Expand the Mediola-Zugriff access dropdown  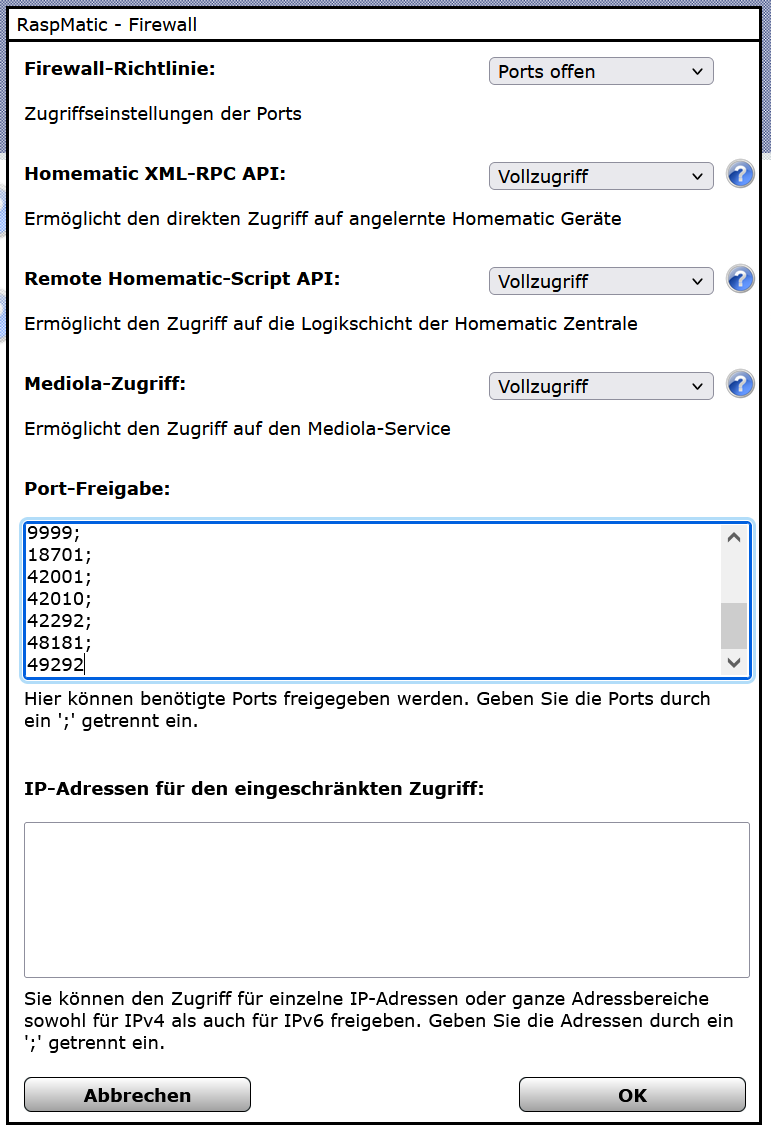pyautogui.click(x=600, y=387)
